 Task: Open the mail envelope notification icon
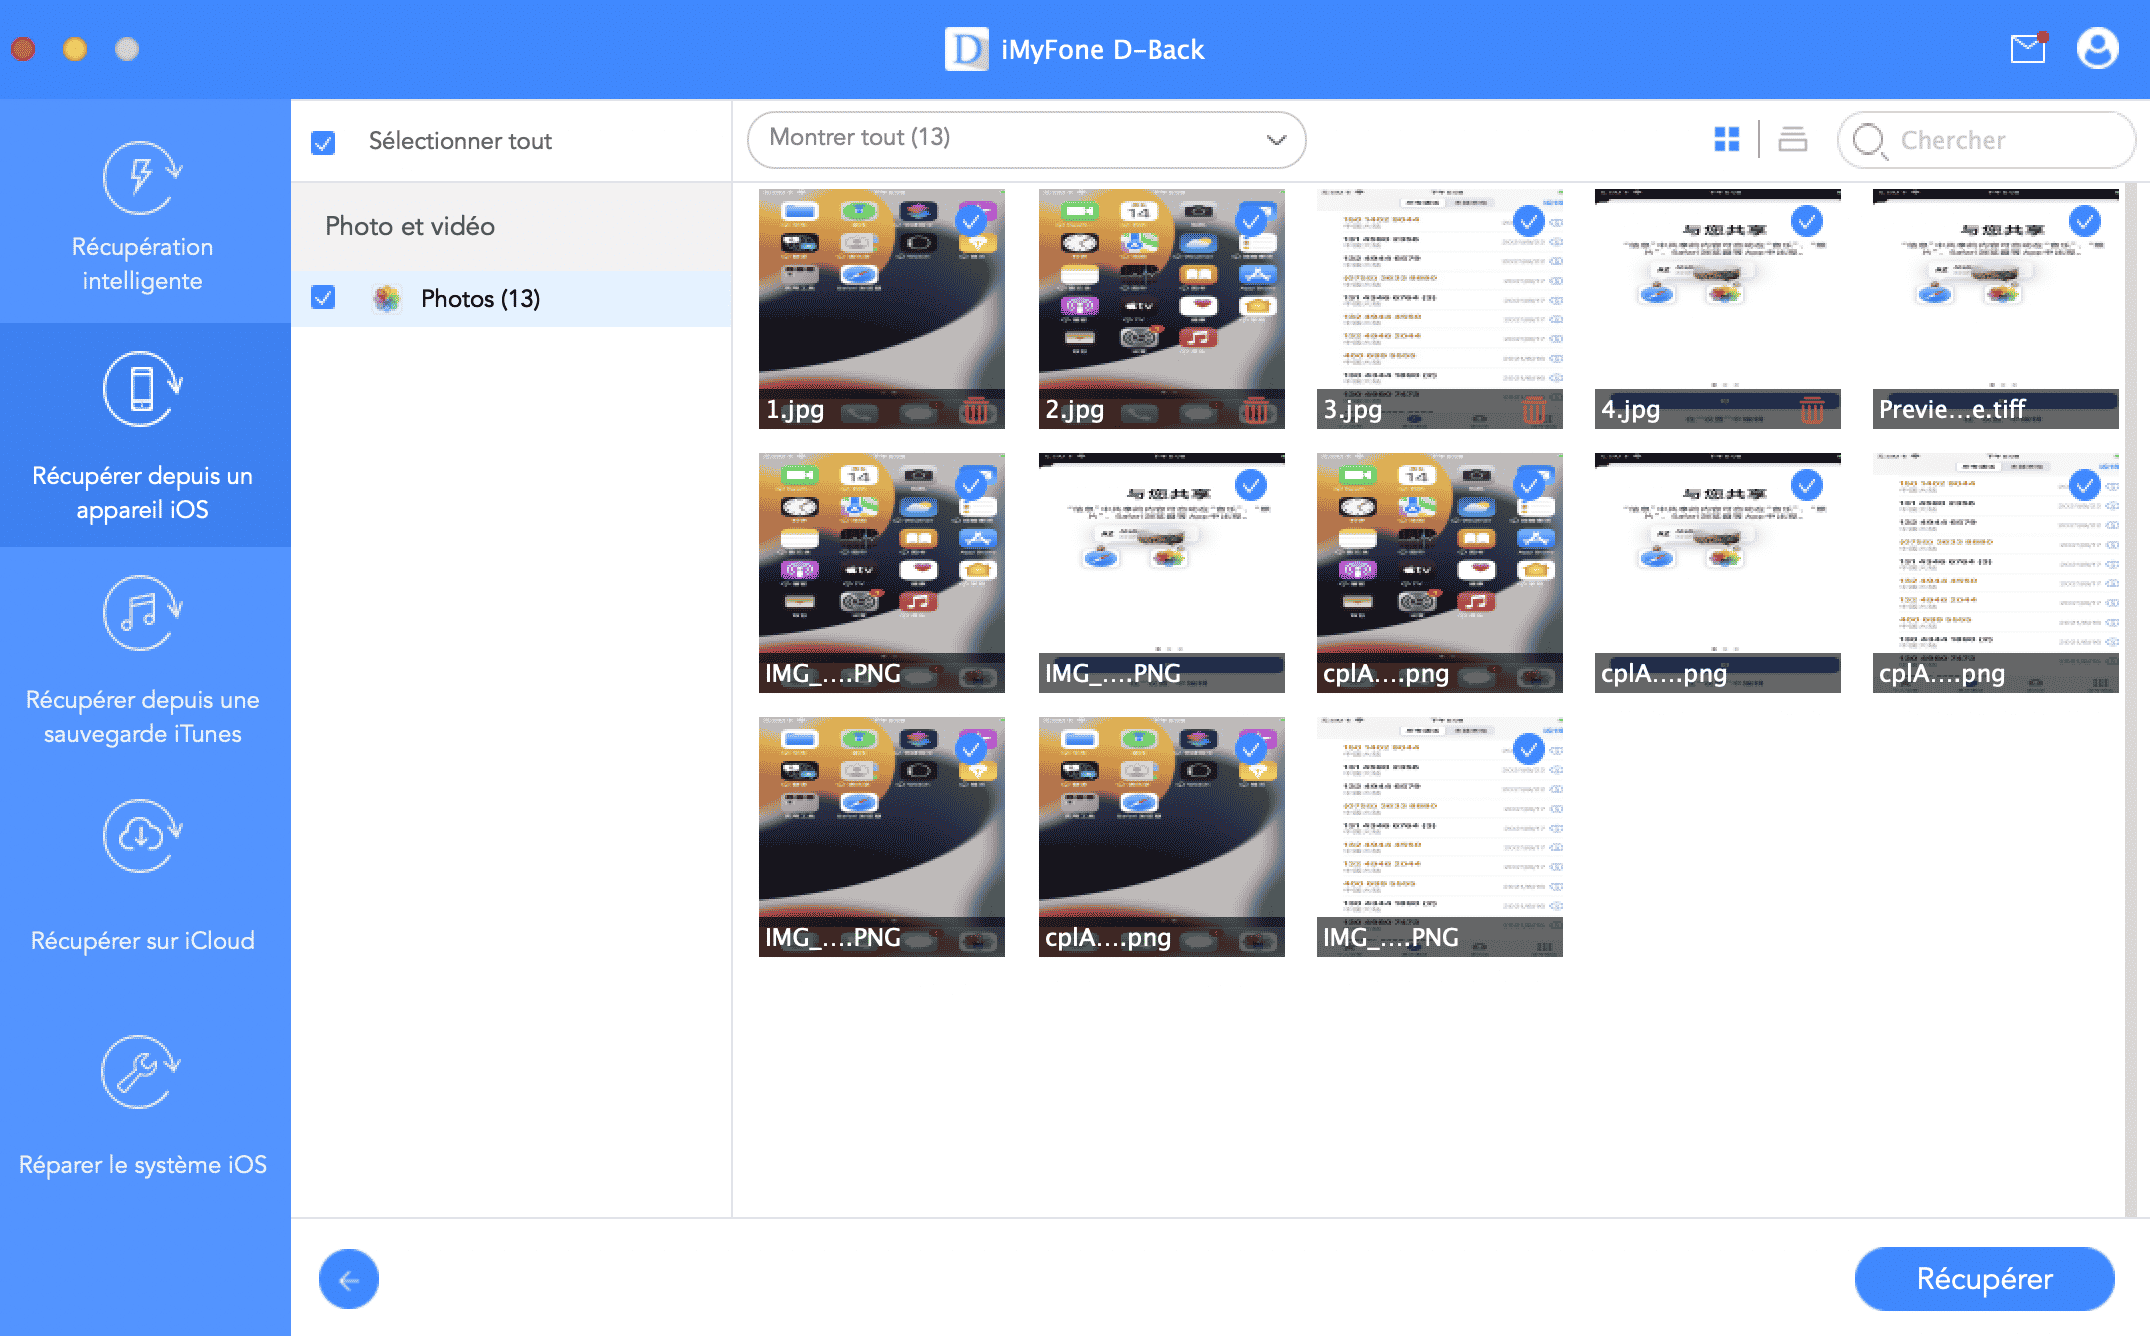pyautogui.click(x=2028, y=48)
